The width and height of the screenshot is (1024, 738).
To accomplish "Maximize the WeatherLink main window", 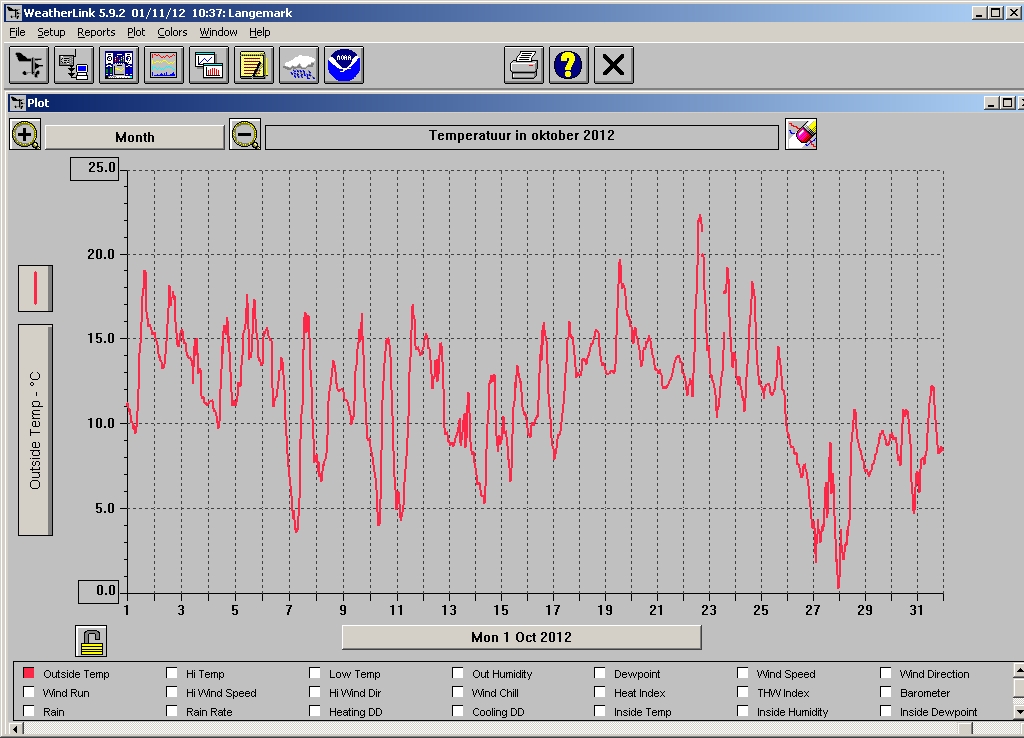I will pyautogui.click(x=996, y=12).
